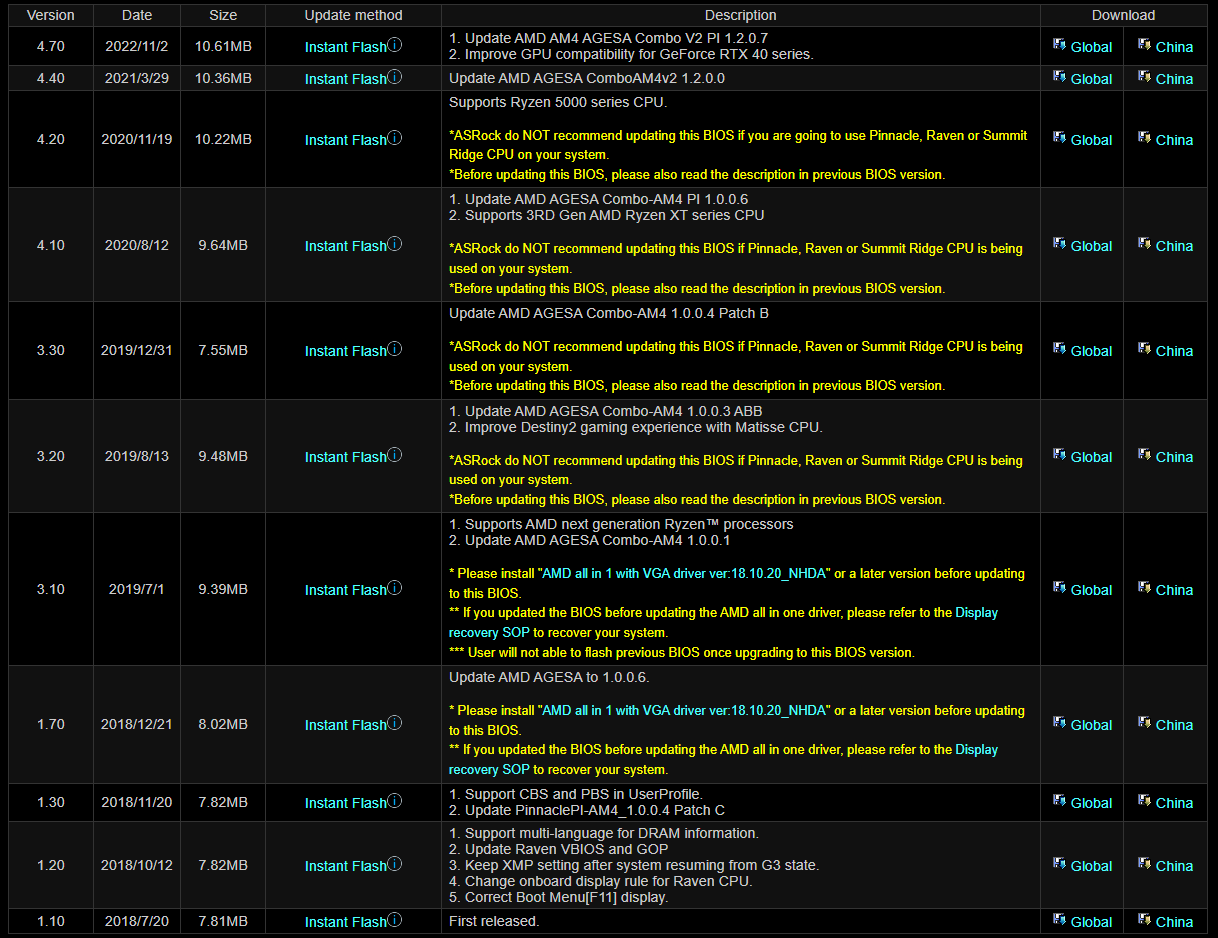Open Instant Flash link for version 1.20

tap(345, 866)
